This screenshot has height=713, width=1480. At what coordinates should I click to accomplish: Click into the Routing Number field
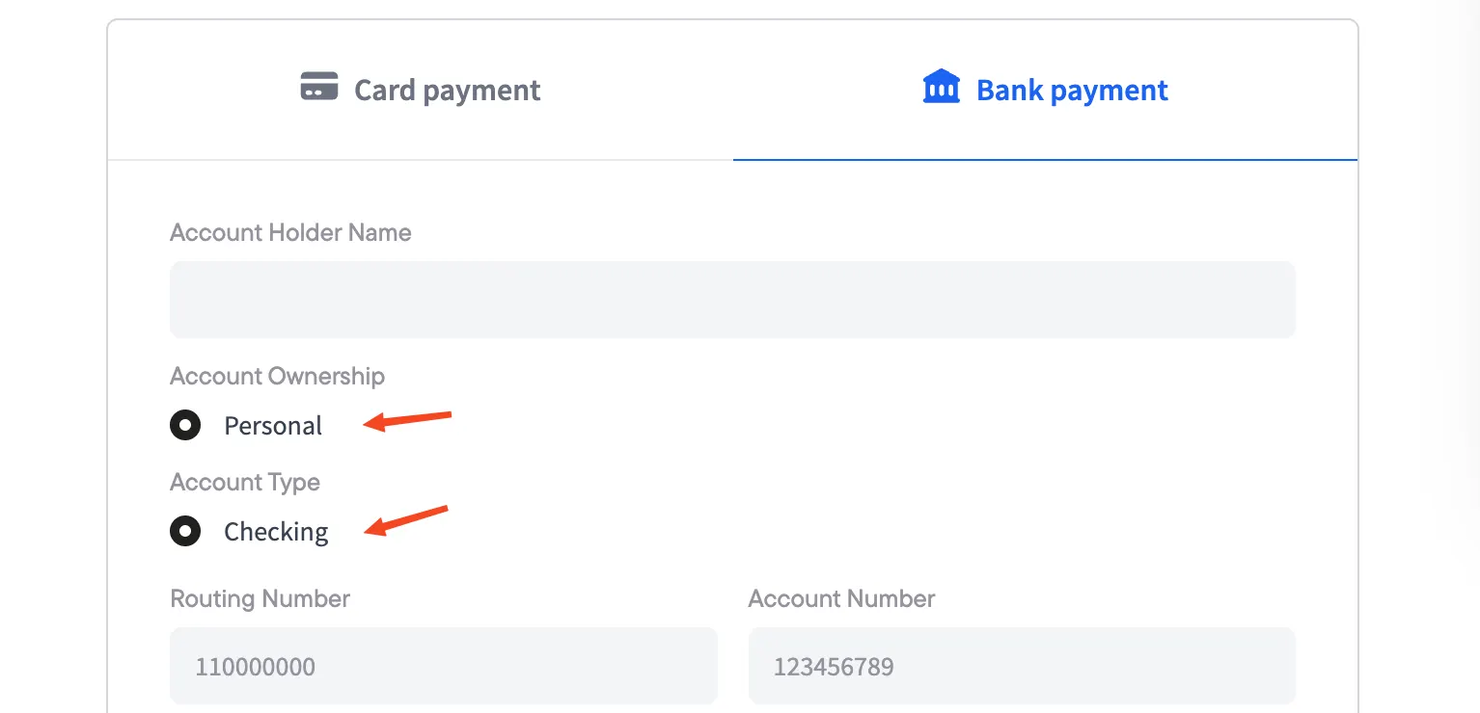click(443, 666)
